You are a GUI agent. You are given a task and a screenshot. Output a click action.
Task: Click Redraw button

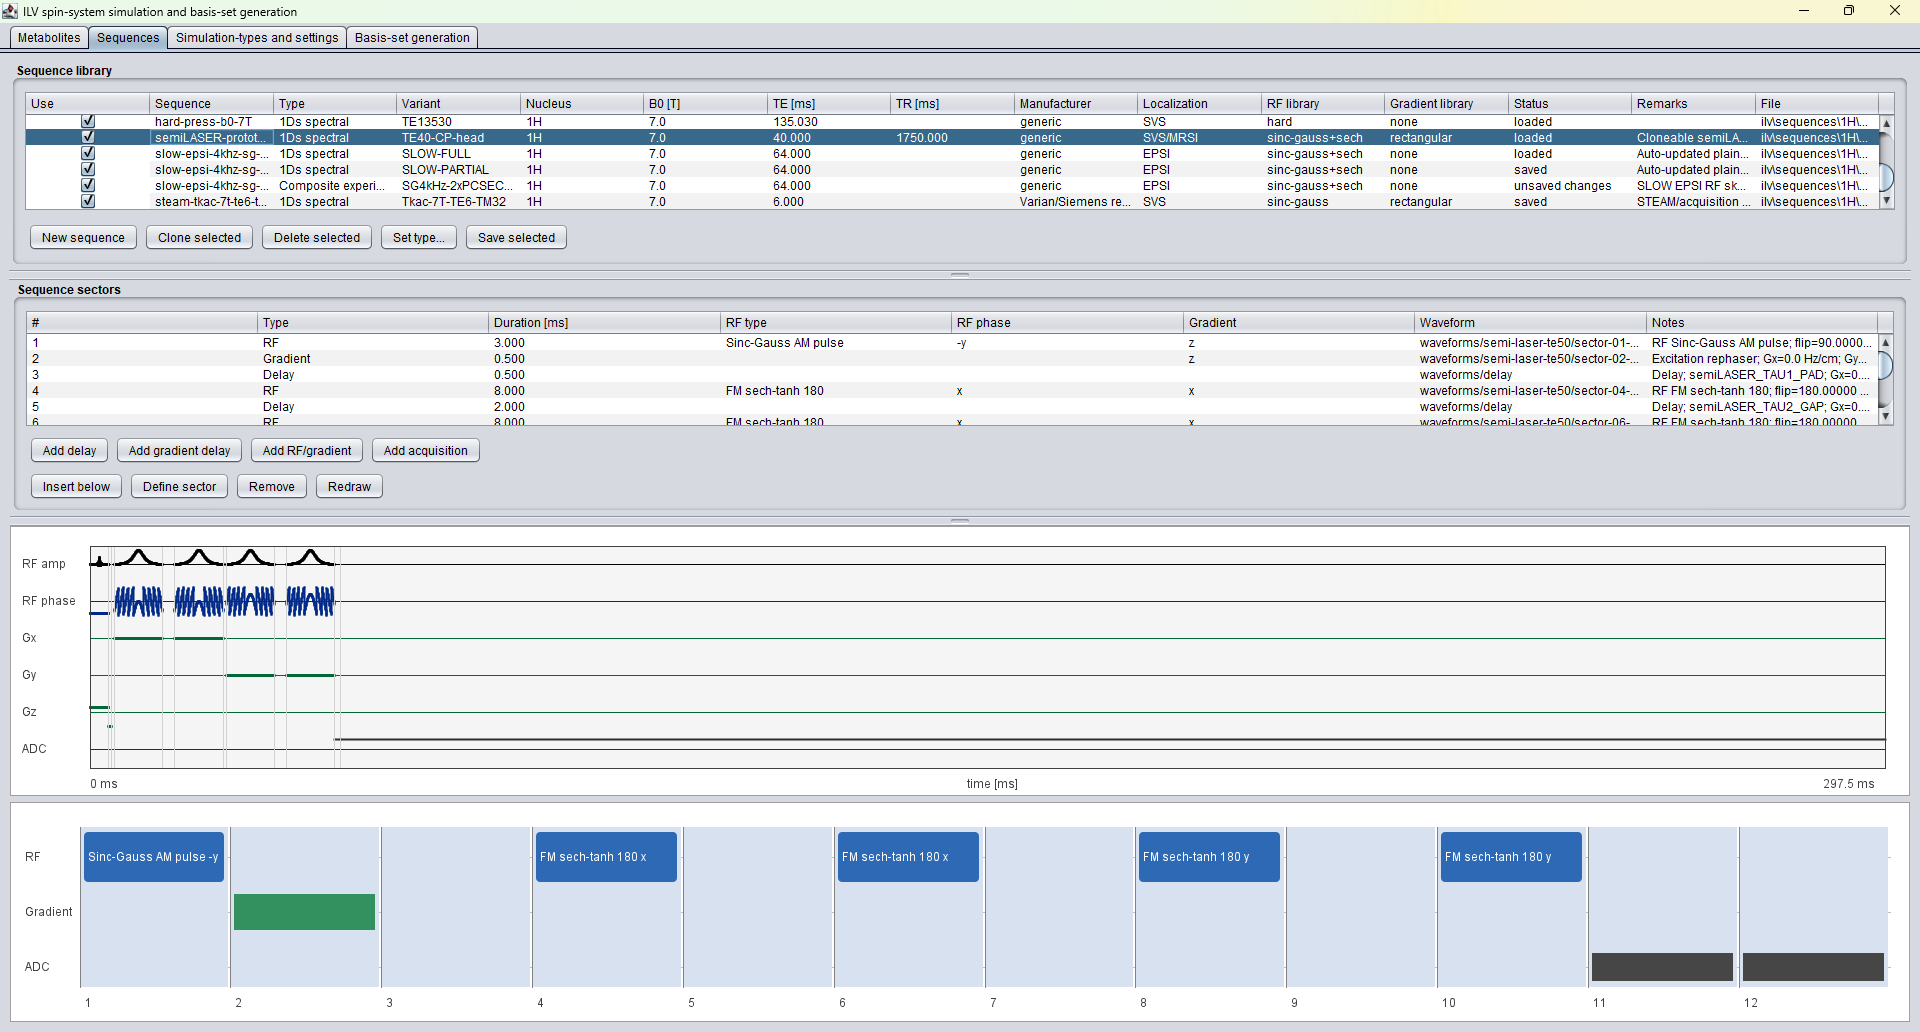click(x=349, y=486)
